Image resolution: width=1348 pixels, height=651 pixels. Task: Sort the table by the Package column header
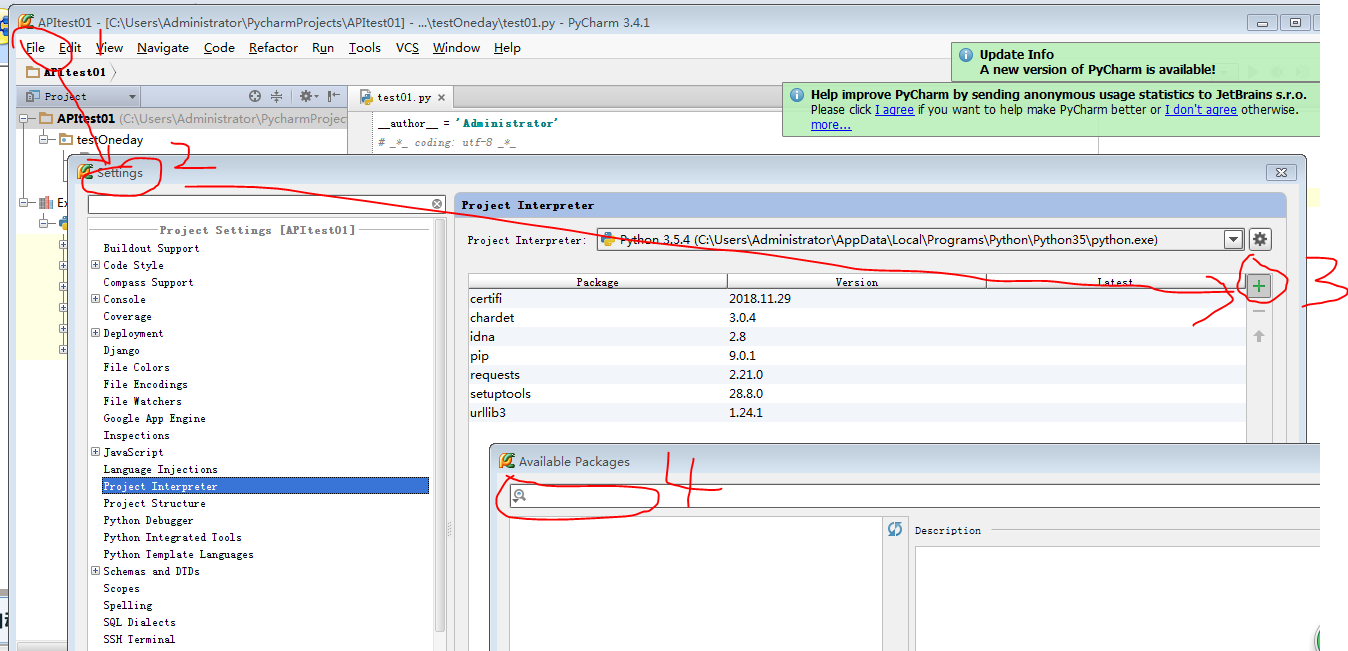(x=598, y=282)
